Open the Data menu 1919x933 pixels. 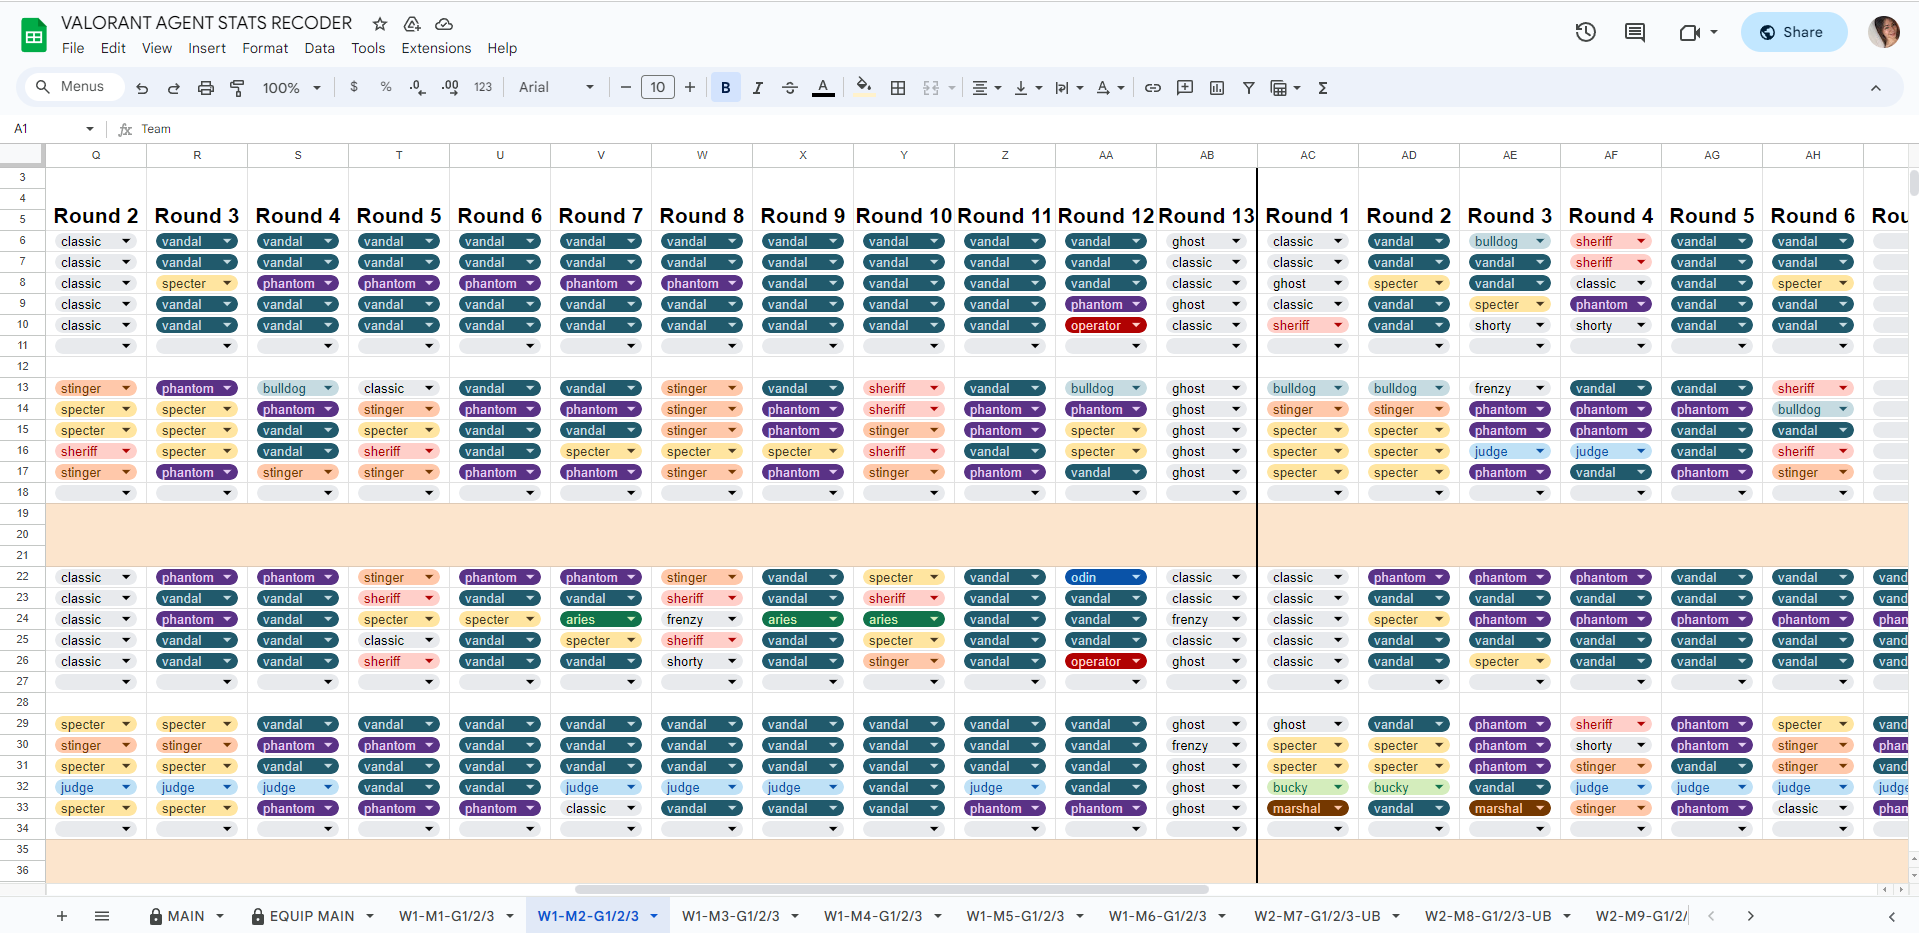(x=320, y=48)
